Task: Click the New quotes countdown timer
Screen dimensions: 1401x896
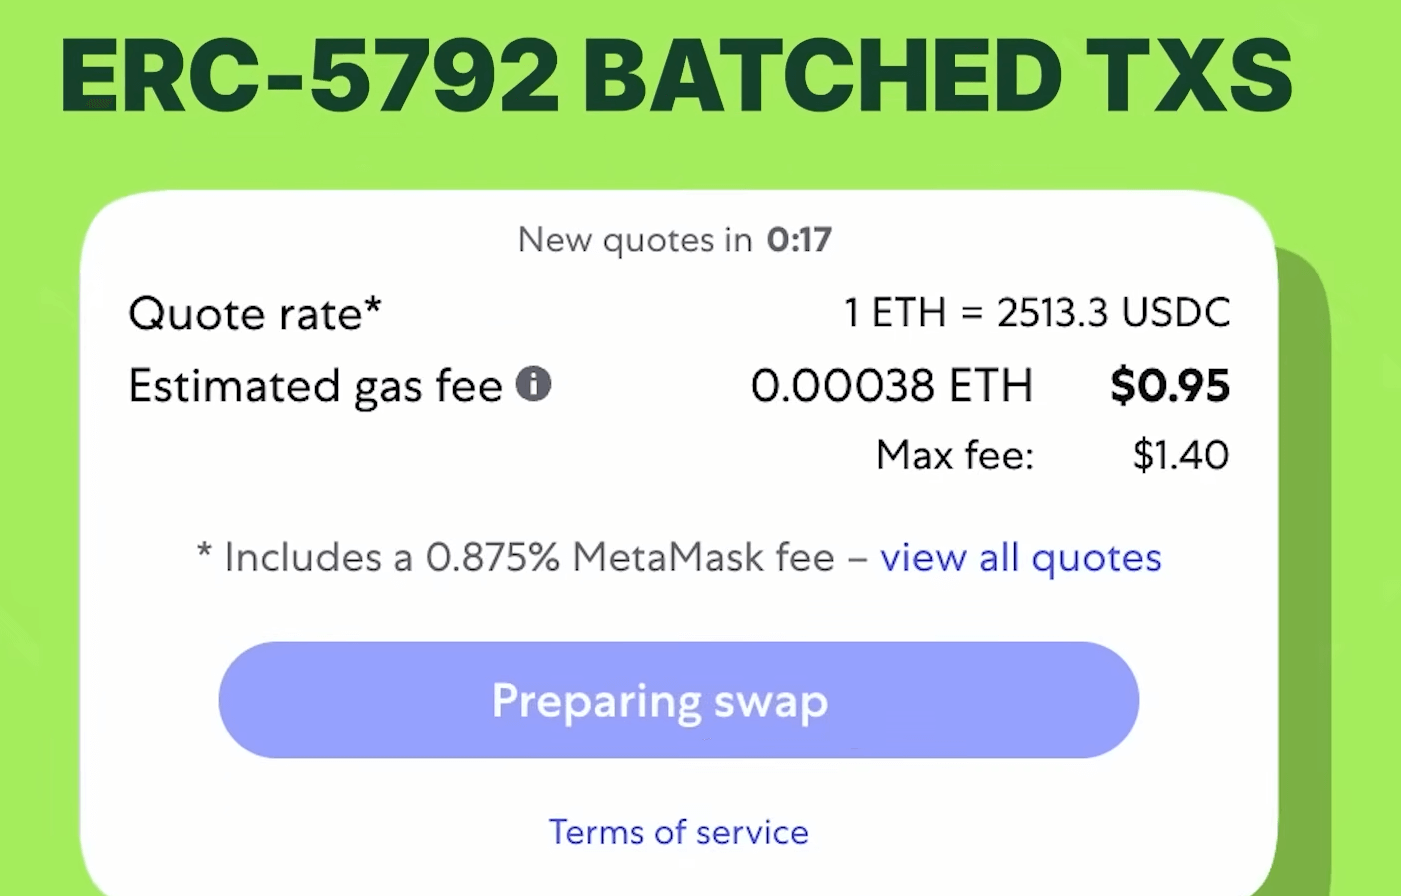Action: [674, 240]
